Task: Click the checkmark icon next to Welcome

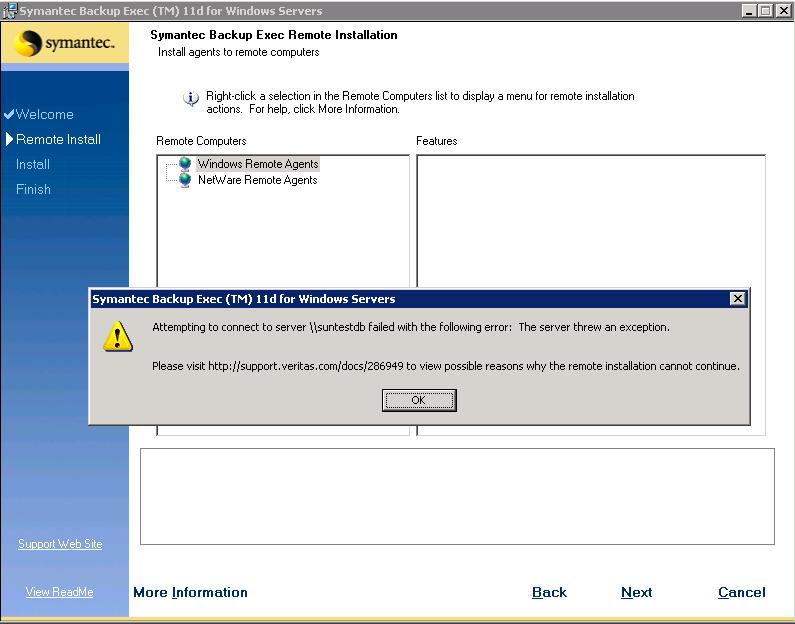Action: 9,114
